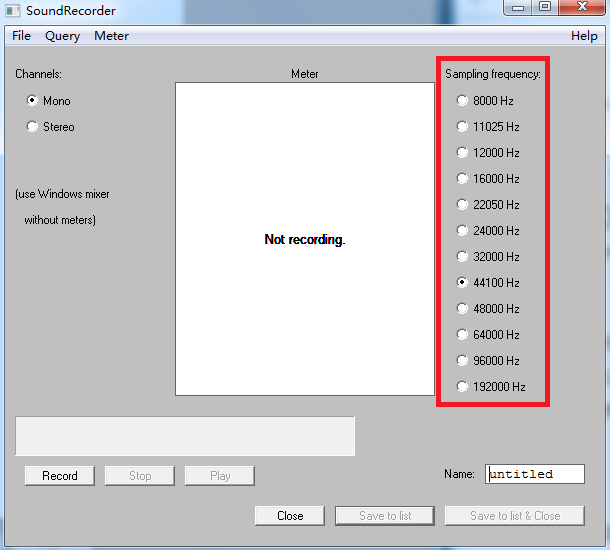Open the Query menu
610x550 pixels.
click(62, 36)
